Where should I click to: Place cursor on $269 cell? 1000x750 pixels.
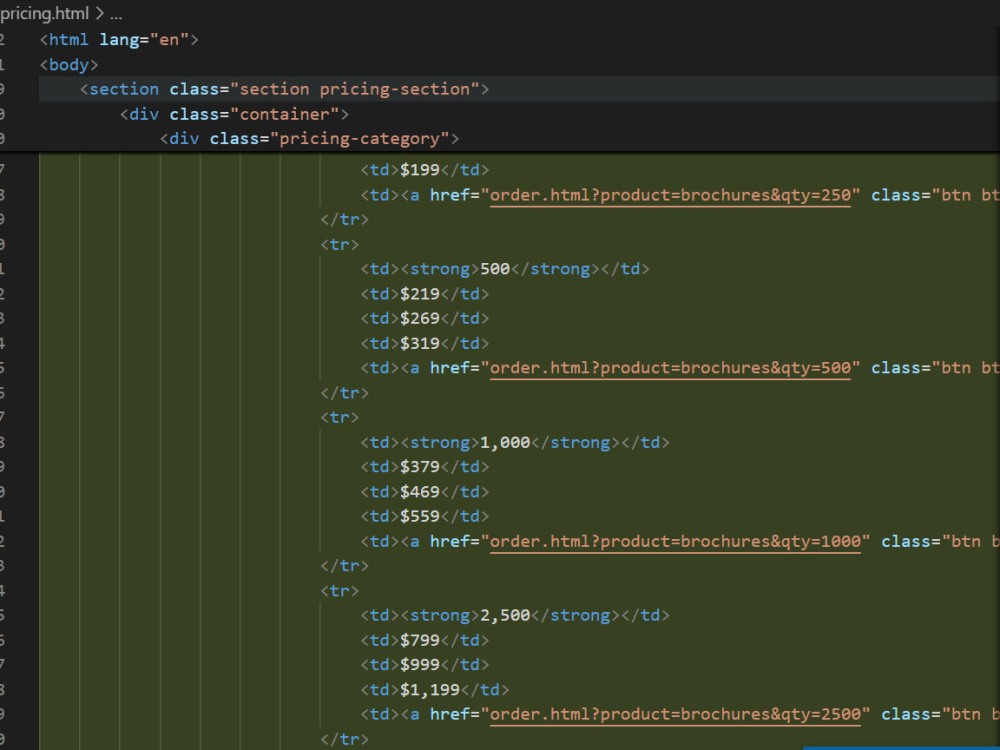coord(425,318)
